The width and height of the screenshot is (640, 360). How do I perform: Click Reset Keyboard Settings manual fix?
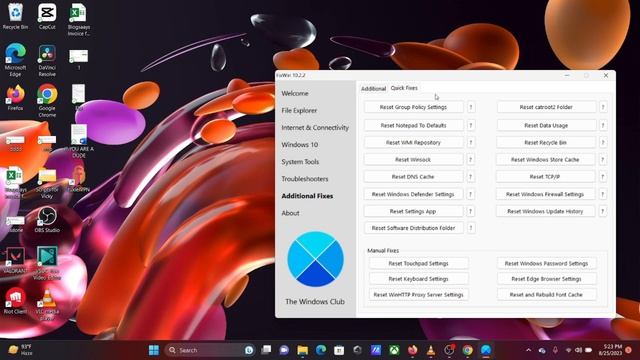[419, 279]
